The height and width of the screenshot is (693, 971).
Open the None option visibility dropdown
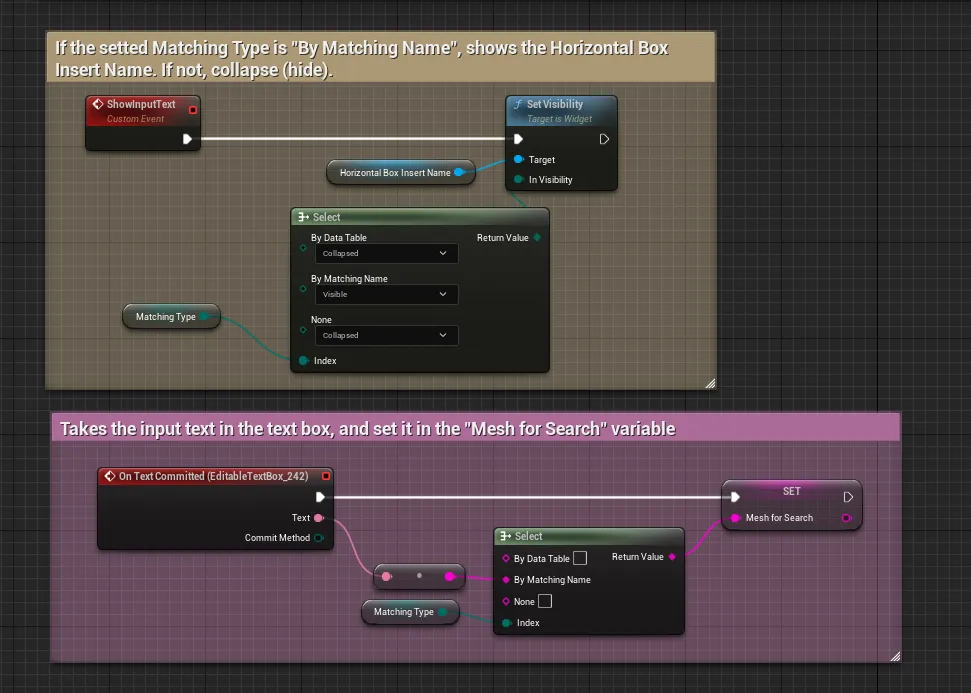coord(384,336)
